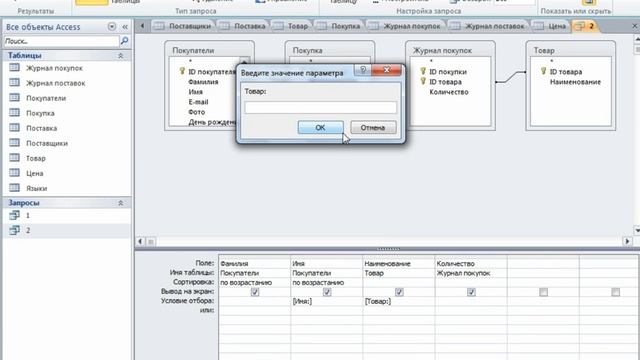Image resolution: width=640 pixels, height=360 pixels.
Task: Click the search magnifier icon in navigation pane
Action: pyautogui.click(x=124, y=41)
